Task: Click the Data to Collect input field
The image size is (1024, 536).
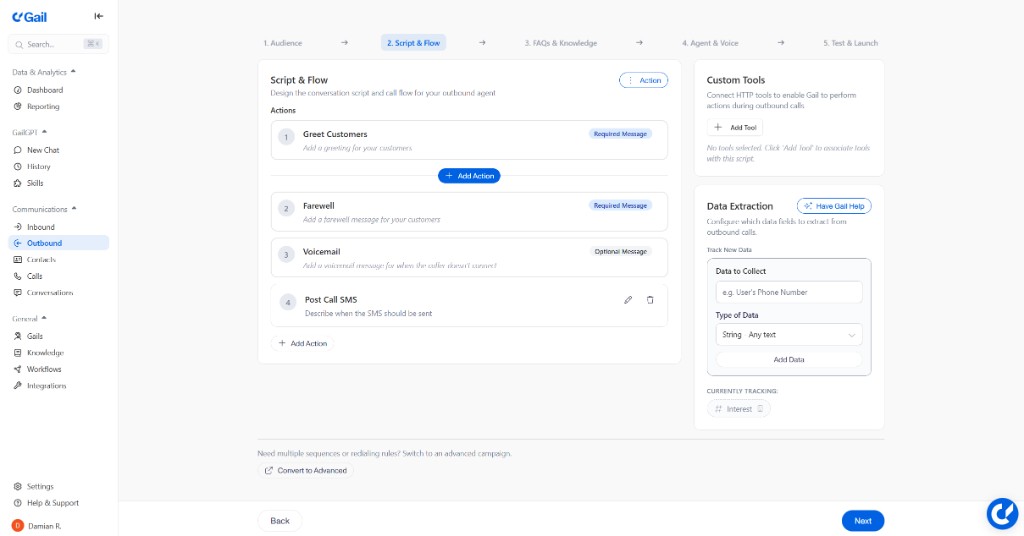Action: pyautogui.click(x=789, y=292)
